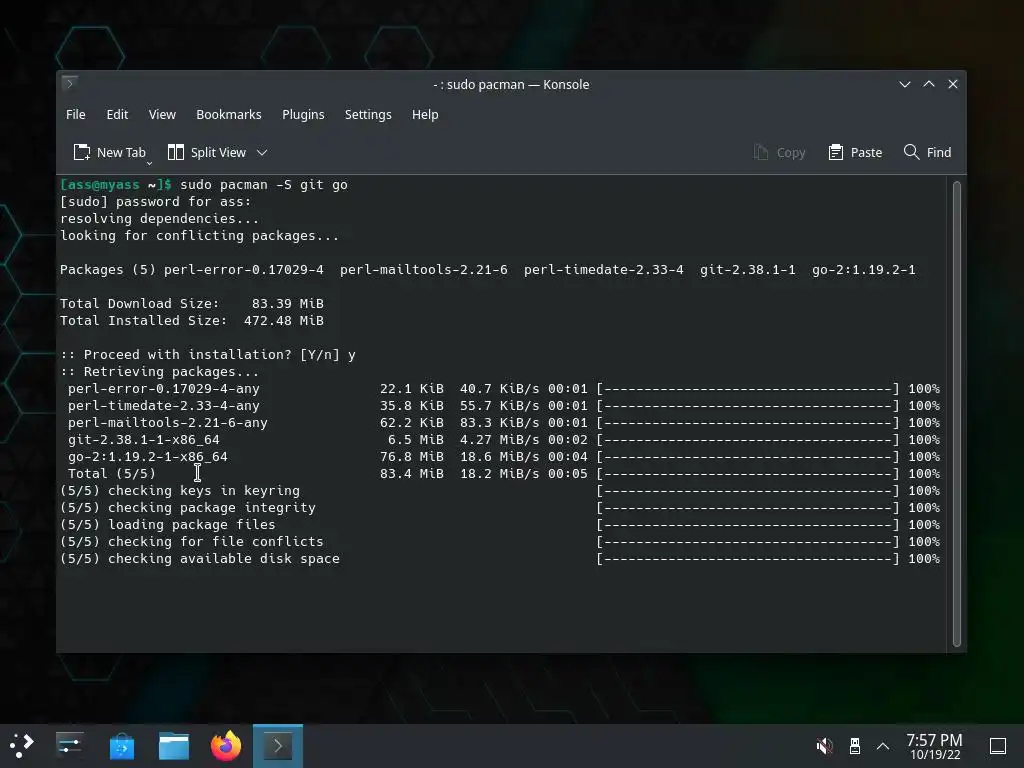The height and width of the screenshot is (768, 1024).
Task: Click the Paste toolbar button
Action: [x=855, y=152]
